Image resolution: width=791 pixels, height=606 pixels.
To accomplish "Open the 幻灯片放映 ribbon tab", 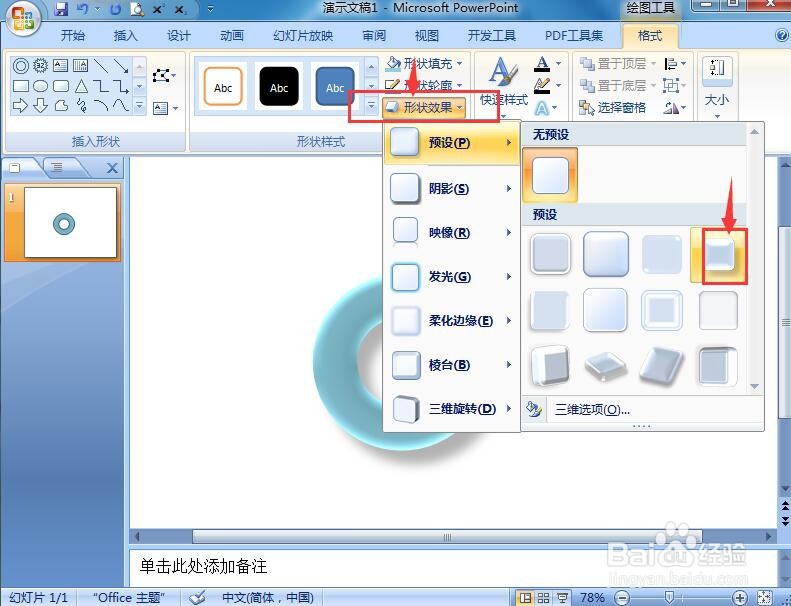I will (303, 36).
